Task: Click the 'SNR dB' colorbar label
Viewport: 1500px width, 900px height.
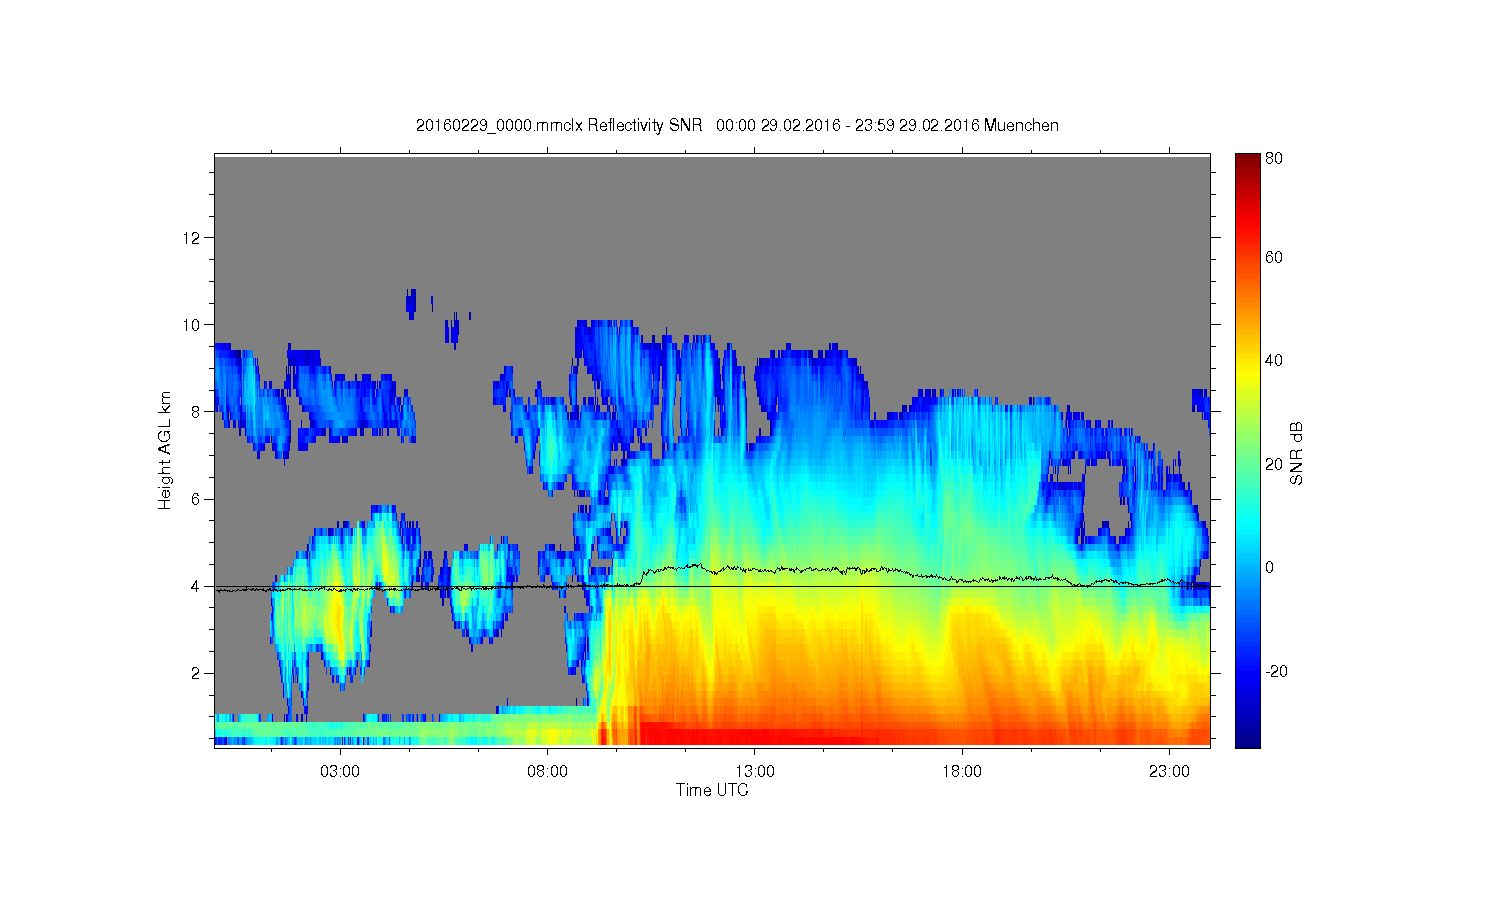Action: click(x=1297, y=453)
